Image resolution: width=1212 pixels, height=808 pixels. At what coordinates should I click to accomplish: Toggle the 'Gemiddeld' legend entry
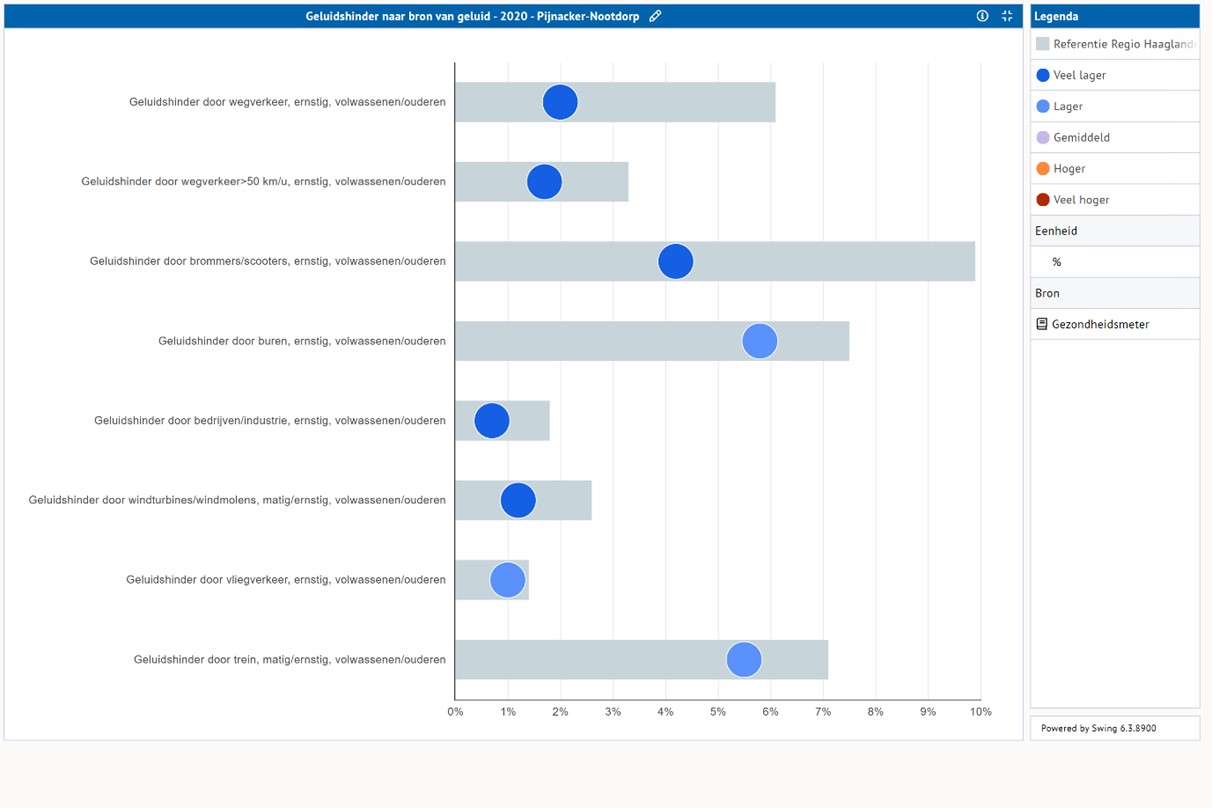click(1080, 138)
